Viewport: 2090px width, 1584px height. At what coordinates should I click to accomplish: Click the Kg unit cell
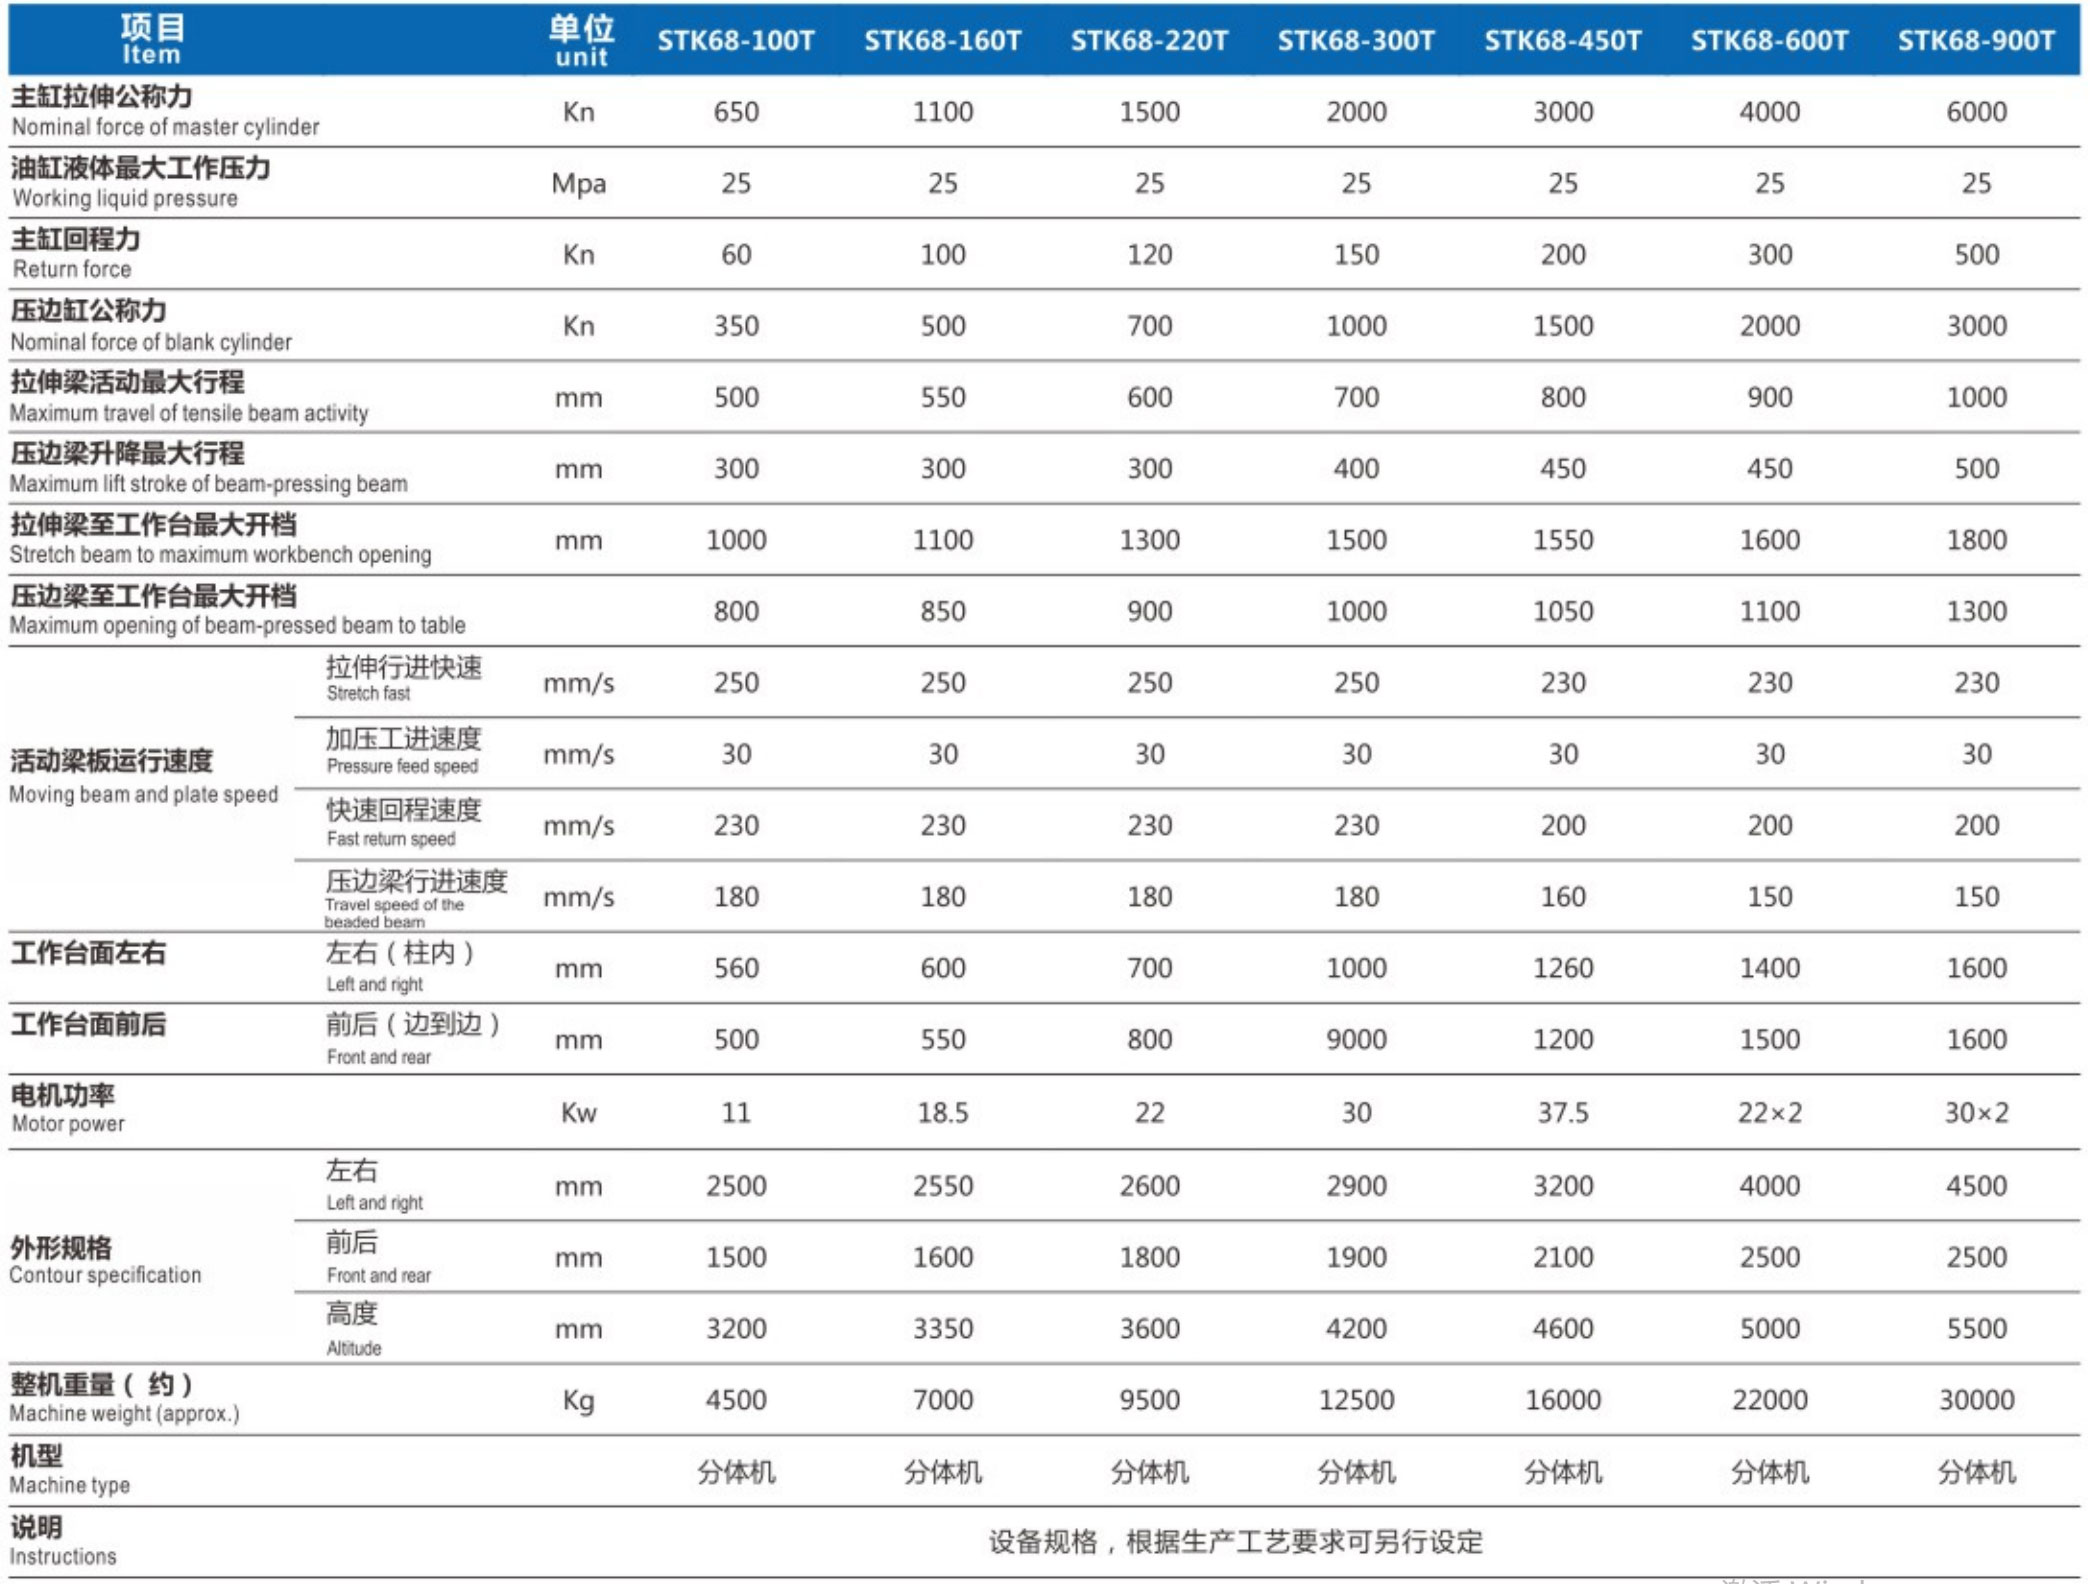(x=579, y=1399)
